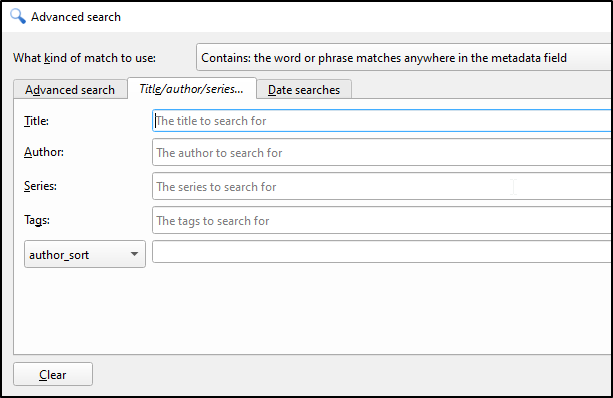
Task: Click the Author search input
Action: 382,152
